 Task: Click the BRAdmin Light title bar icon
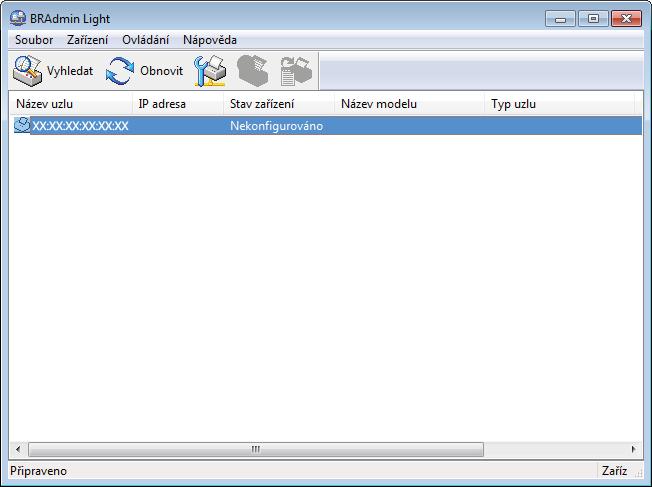17,18
